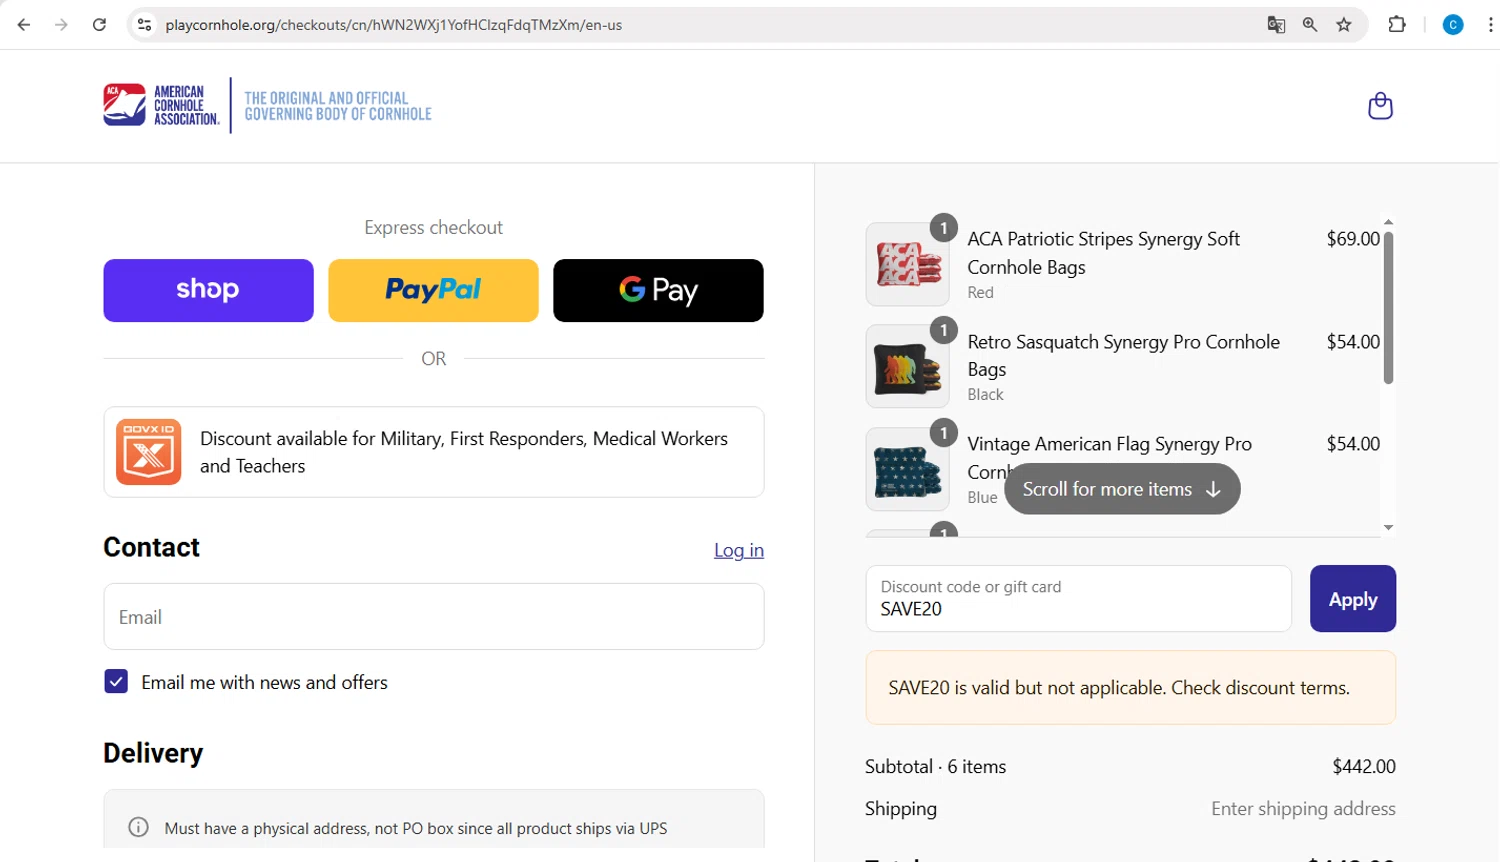1500x862 pixels.
Task: Open the military and teachers discount banner
Action: coord(434,452)
